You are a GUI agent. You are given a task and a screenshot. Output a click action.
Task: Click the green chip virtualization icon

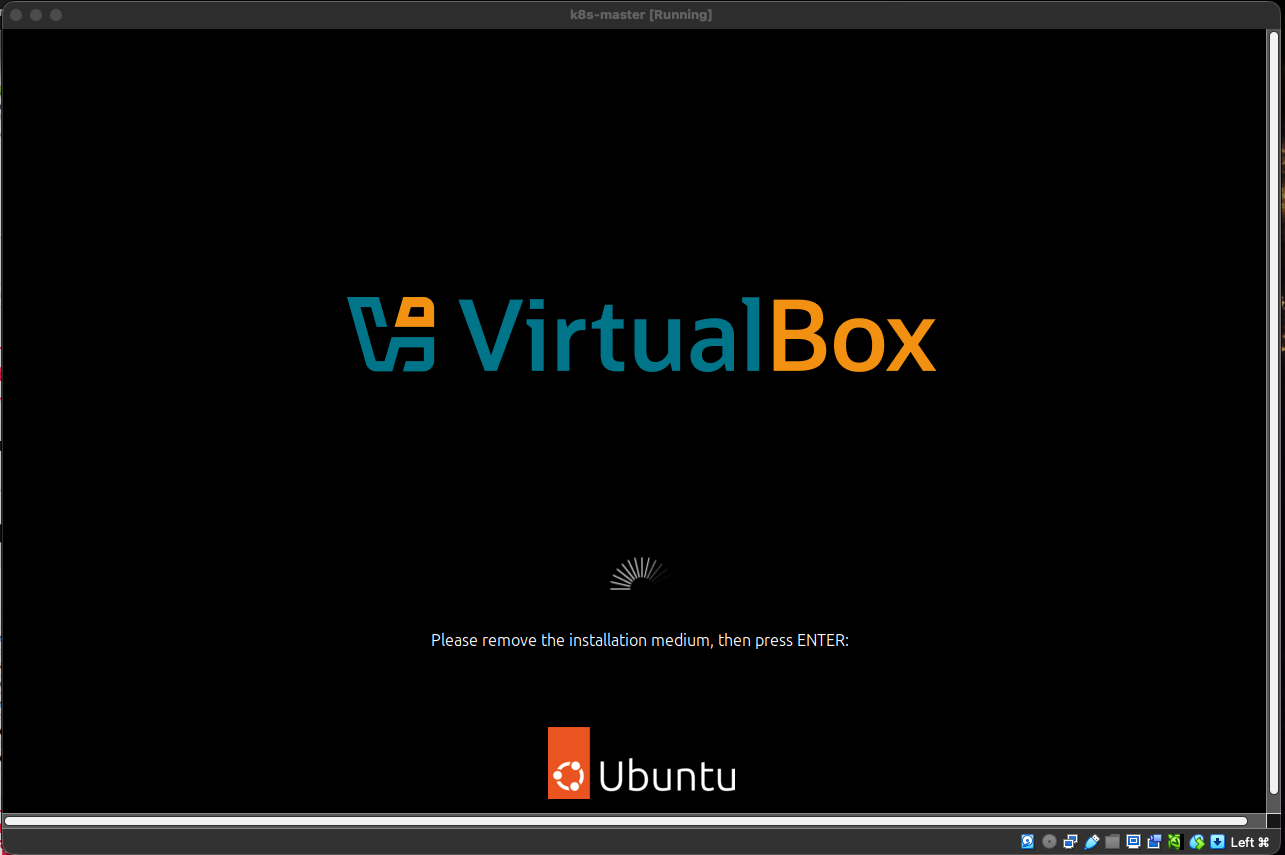(x=1175, y=842)
